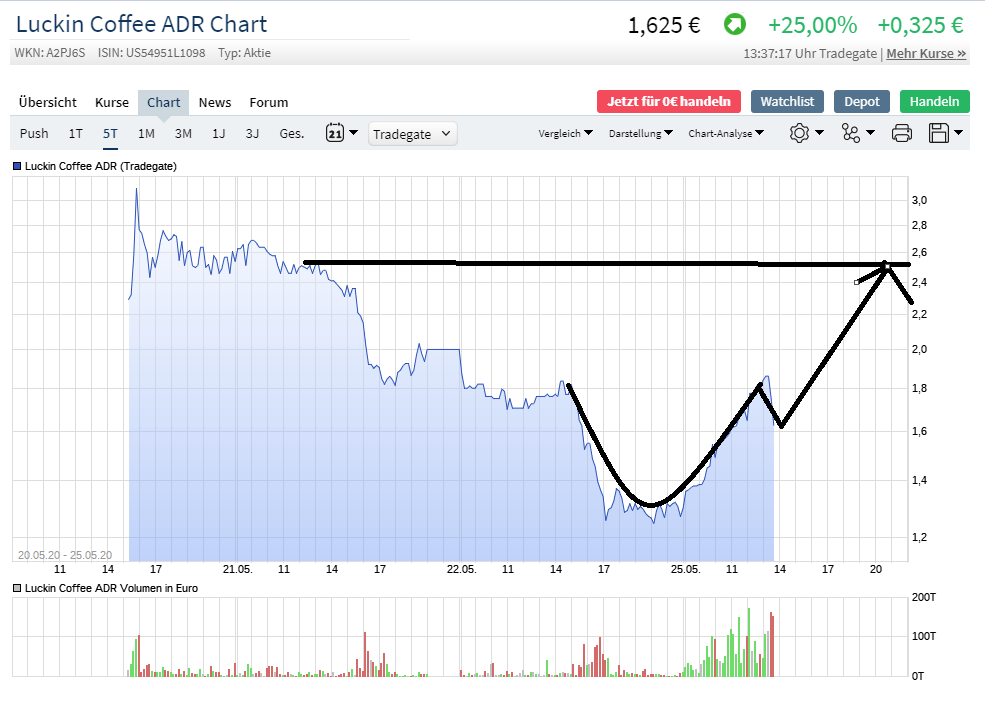985x706 pixels.
Task: Expand the arrow next to share icon
Action: [x=870, y=133]
